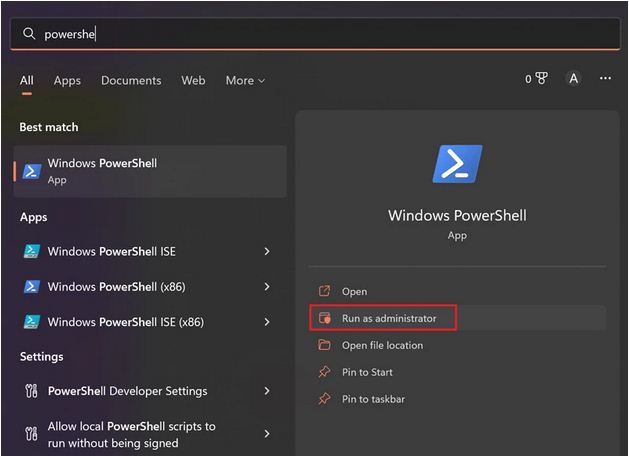The width and height of the screenshot is (629, 456).
Task: Click the Windows PowerShell ISE (x86) icon
Action: click(x=32, y=322)
